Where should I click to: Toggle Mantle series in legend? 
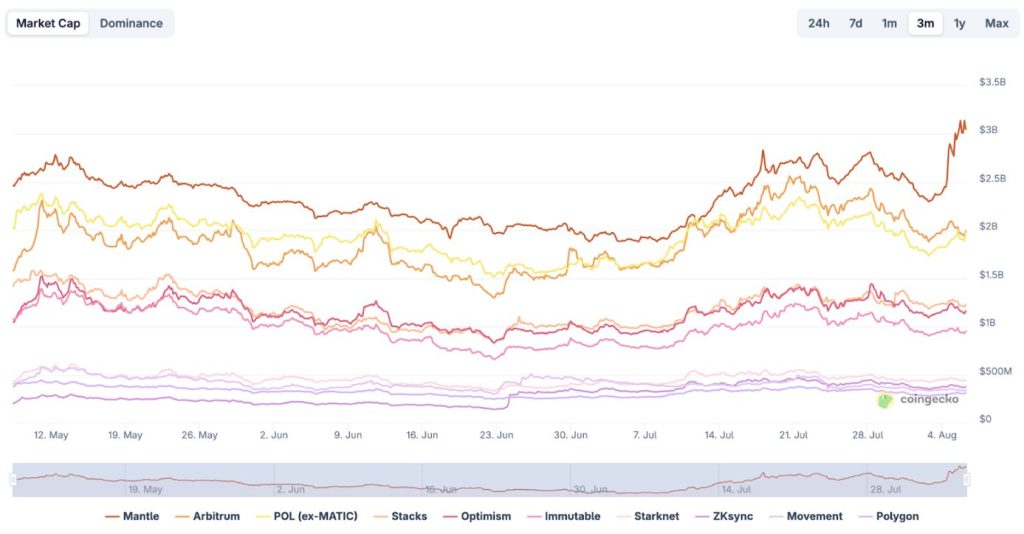pos(137,516)
